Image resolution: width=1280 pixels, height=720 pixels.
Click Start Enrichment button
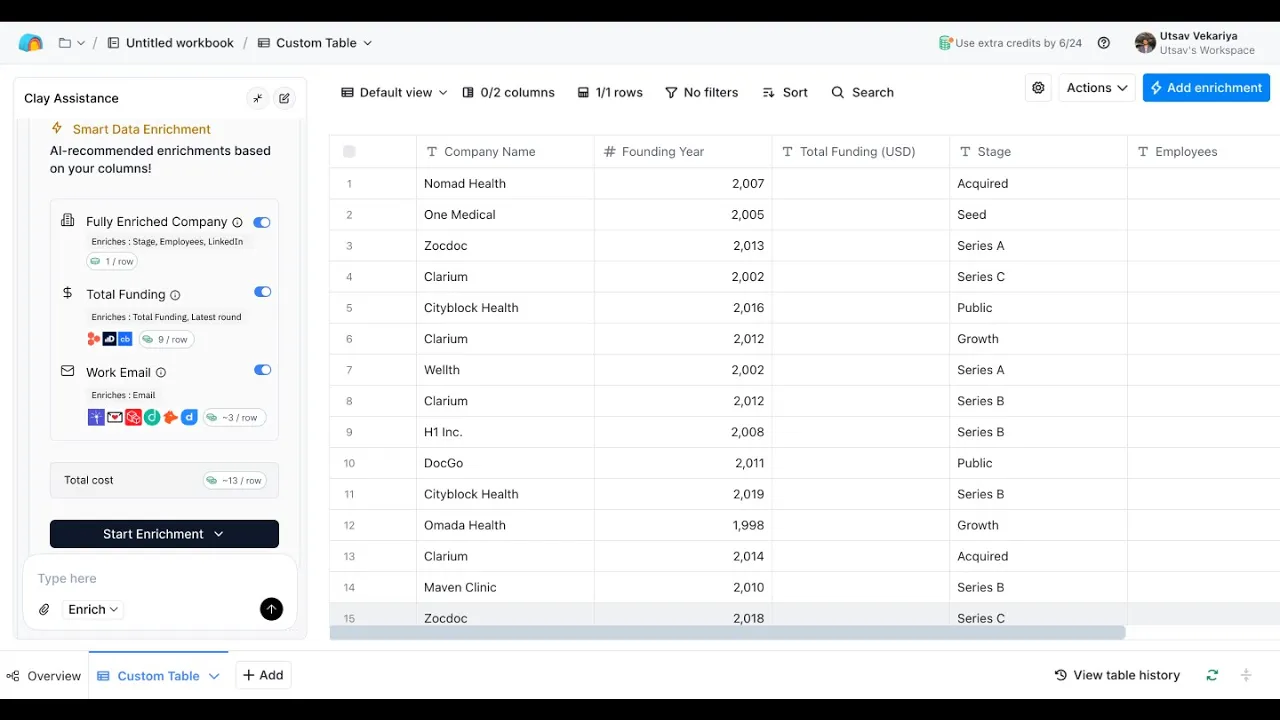164,534
